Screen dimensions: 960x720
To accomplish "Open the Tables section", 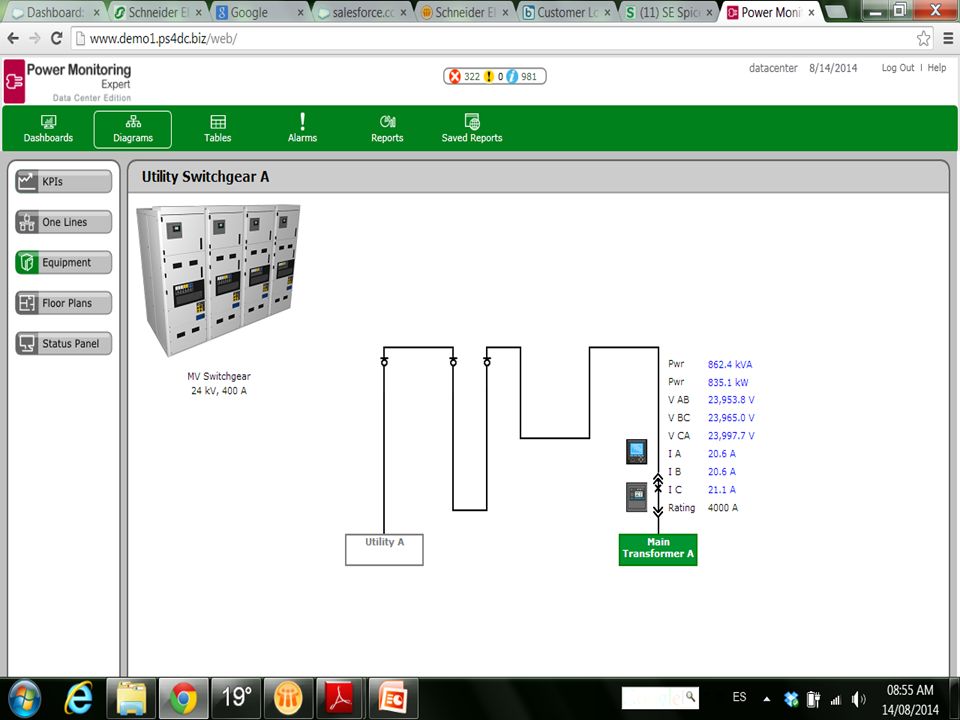I will (217, 129).
